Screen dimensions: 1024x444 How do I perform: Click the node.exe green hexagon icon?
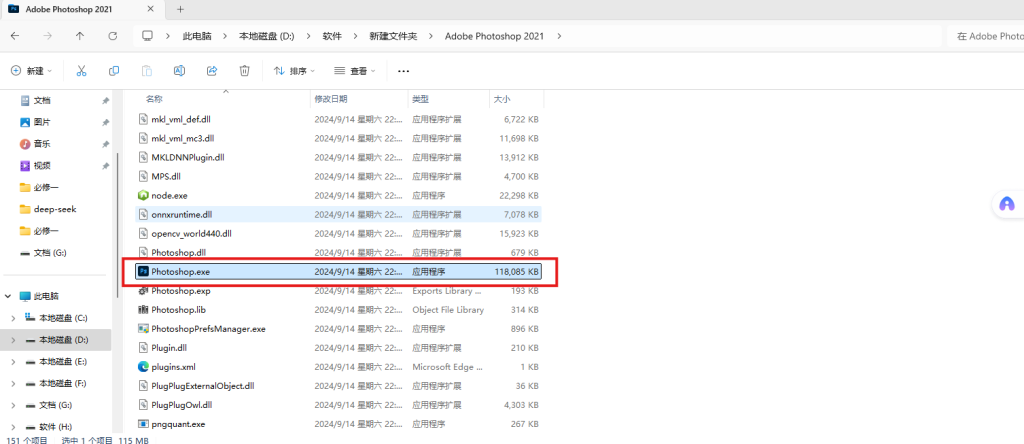[x=144, y=195]
